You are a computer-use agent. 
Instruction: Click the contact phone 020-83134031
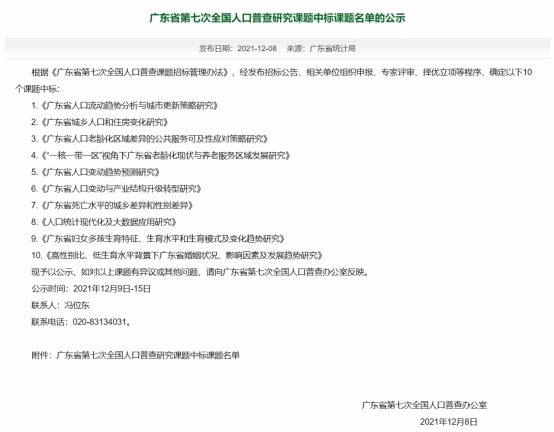pyautogui.click(x=99, y=322)
